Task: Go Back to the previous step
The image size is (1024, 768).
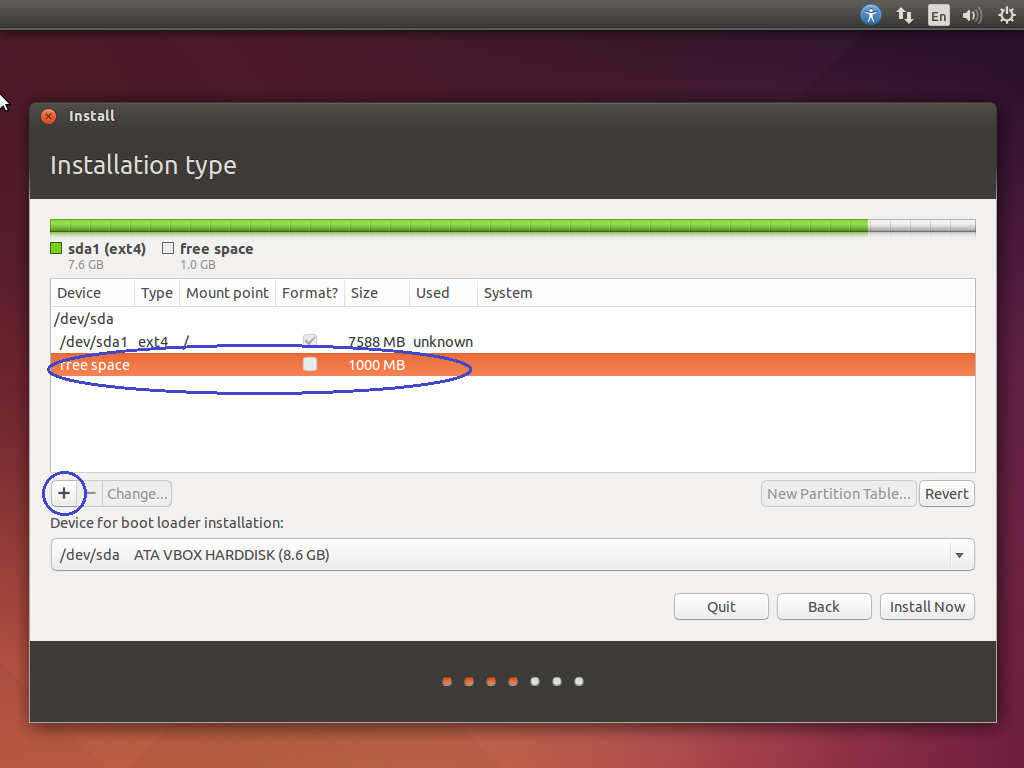Action: 823,606
